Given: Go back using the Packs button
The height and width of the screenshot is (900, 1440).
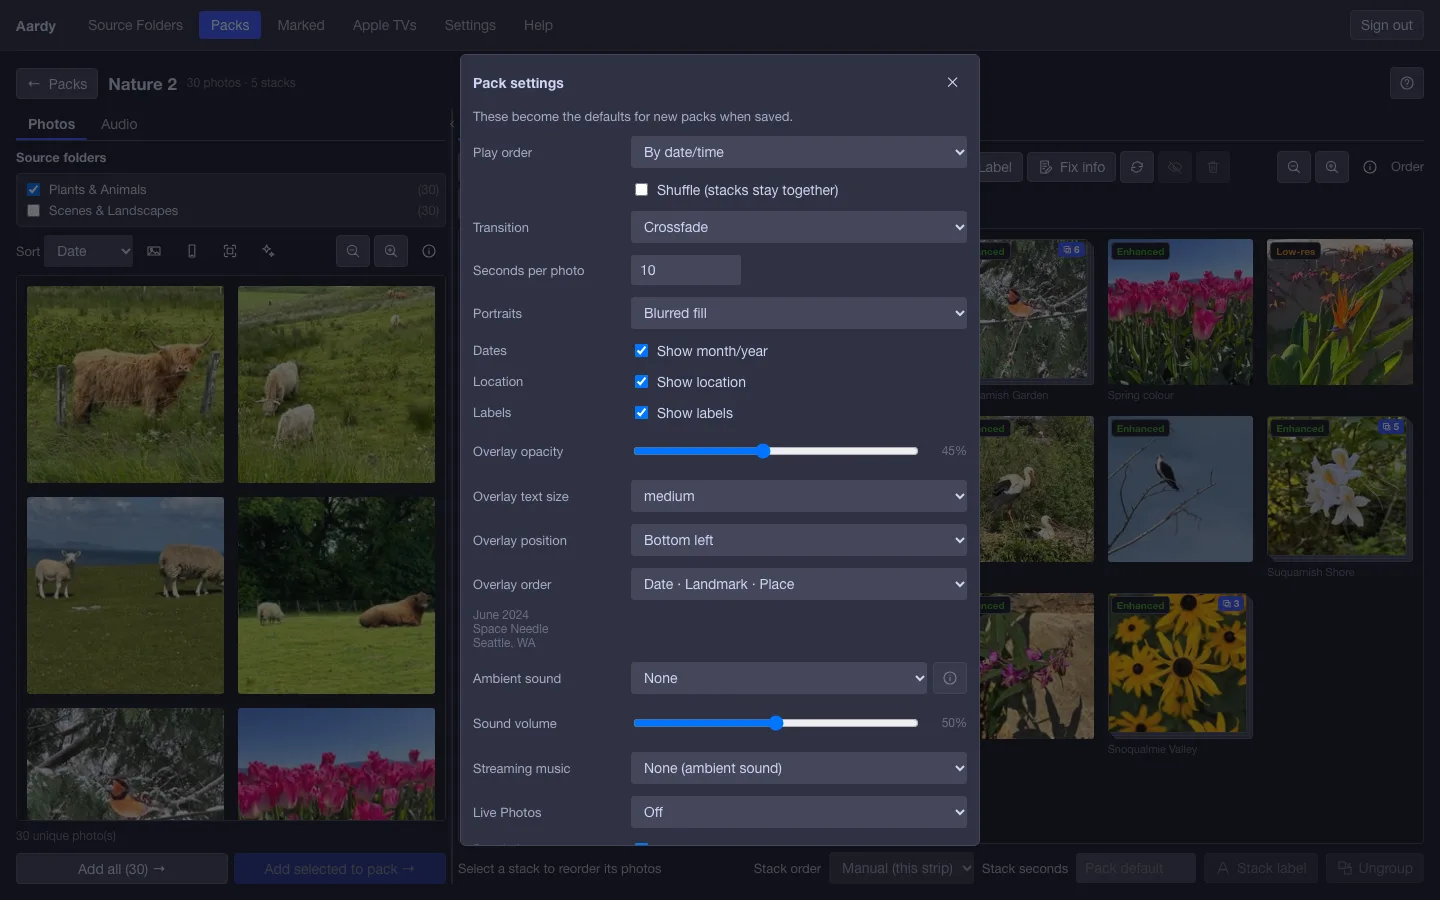Looking at the screenshot, I should pos(57,84).
